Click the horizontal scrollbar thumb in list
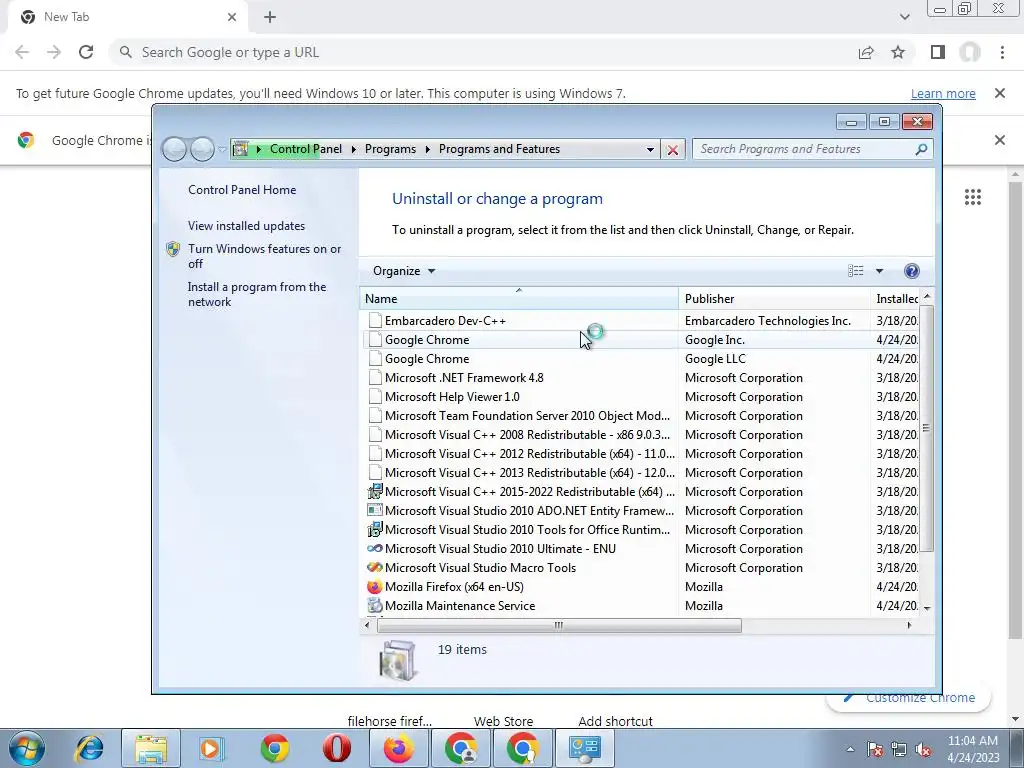The image size is (1024, 768). pos(559,626)
